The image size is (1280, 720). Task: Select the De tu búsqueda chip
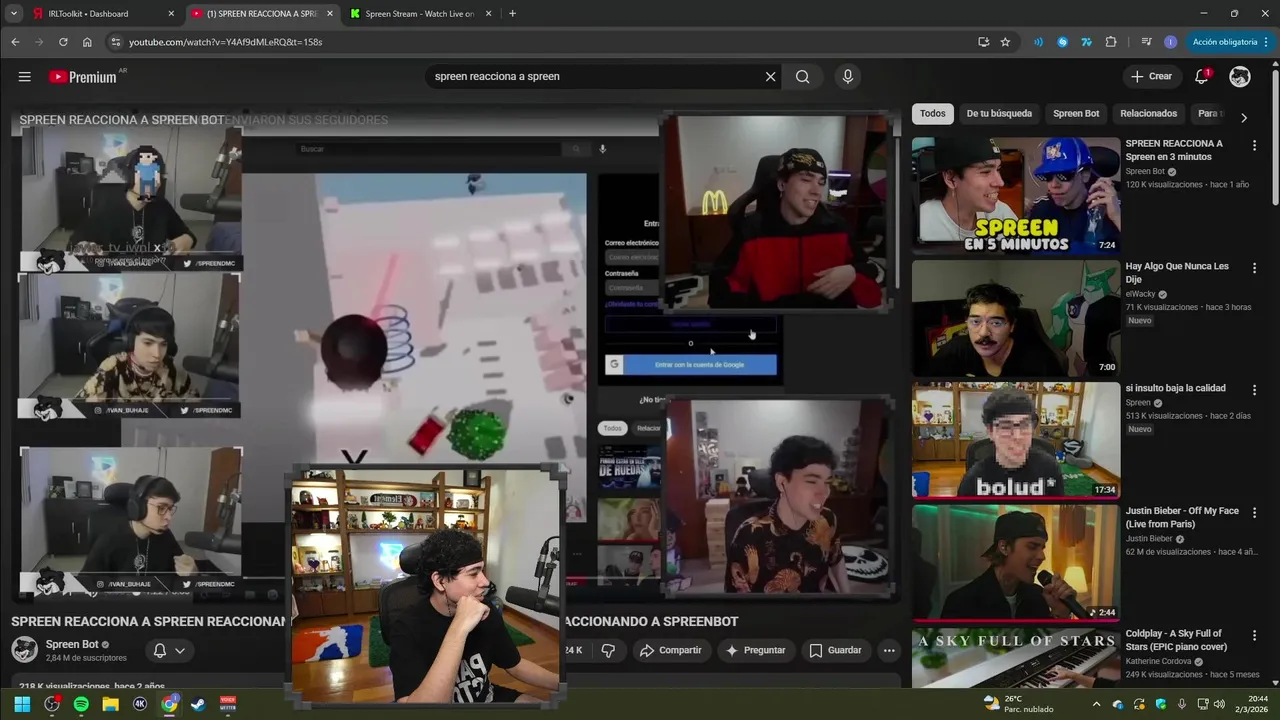999,114
